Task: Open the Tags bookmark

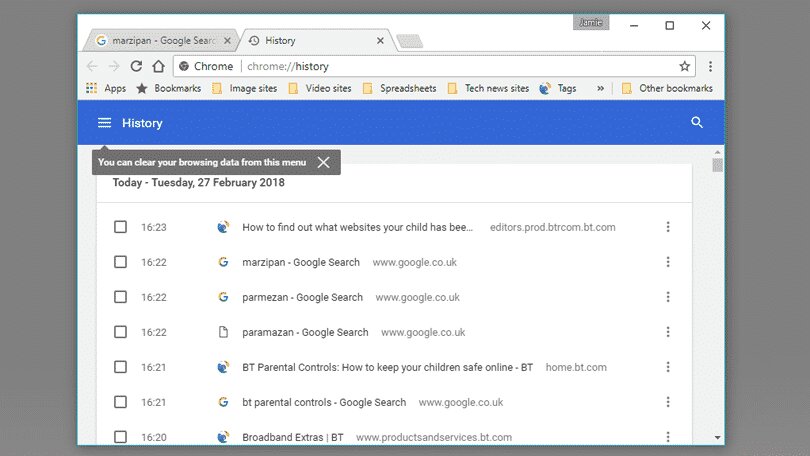Action: 558,88
